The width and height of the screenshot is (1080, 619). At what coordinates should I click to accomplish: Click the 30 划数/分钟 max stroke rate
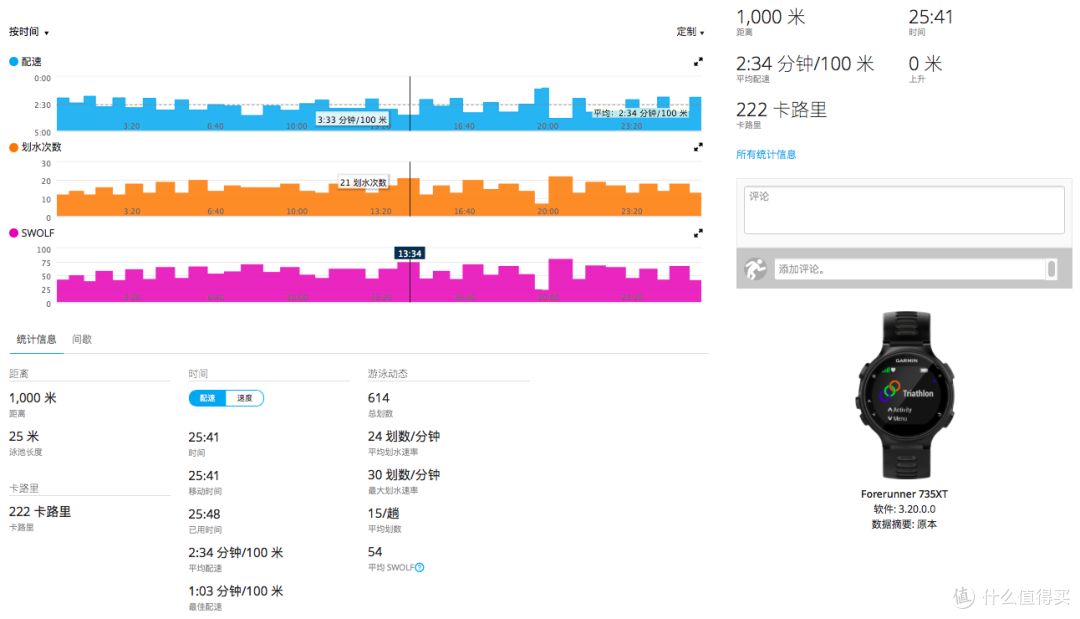tap(404, 475)
